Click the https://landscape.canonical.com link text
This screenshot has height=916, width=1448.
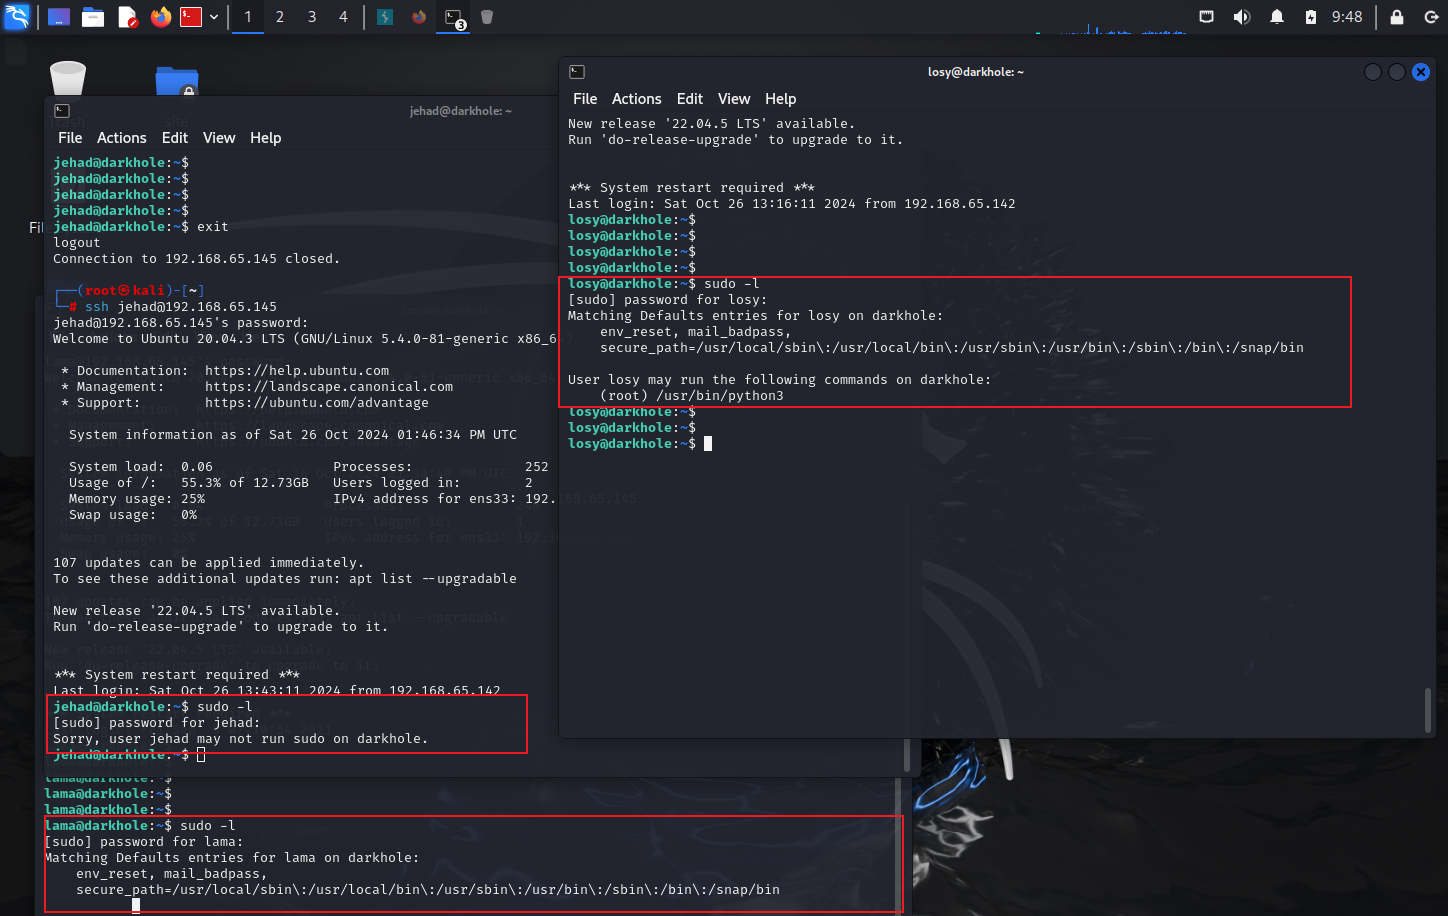point(329,387)
